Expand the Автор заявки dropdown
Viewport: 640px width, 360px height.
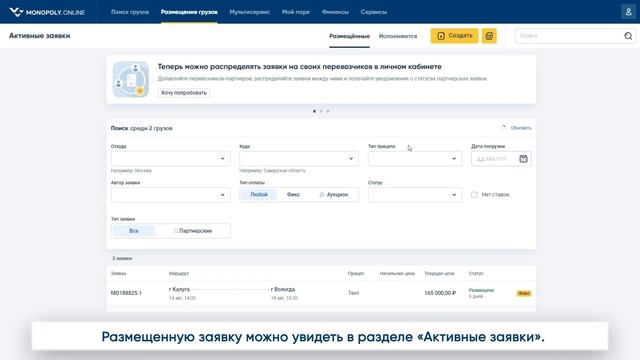pyautogui.click(x=170, y=195)
